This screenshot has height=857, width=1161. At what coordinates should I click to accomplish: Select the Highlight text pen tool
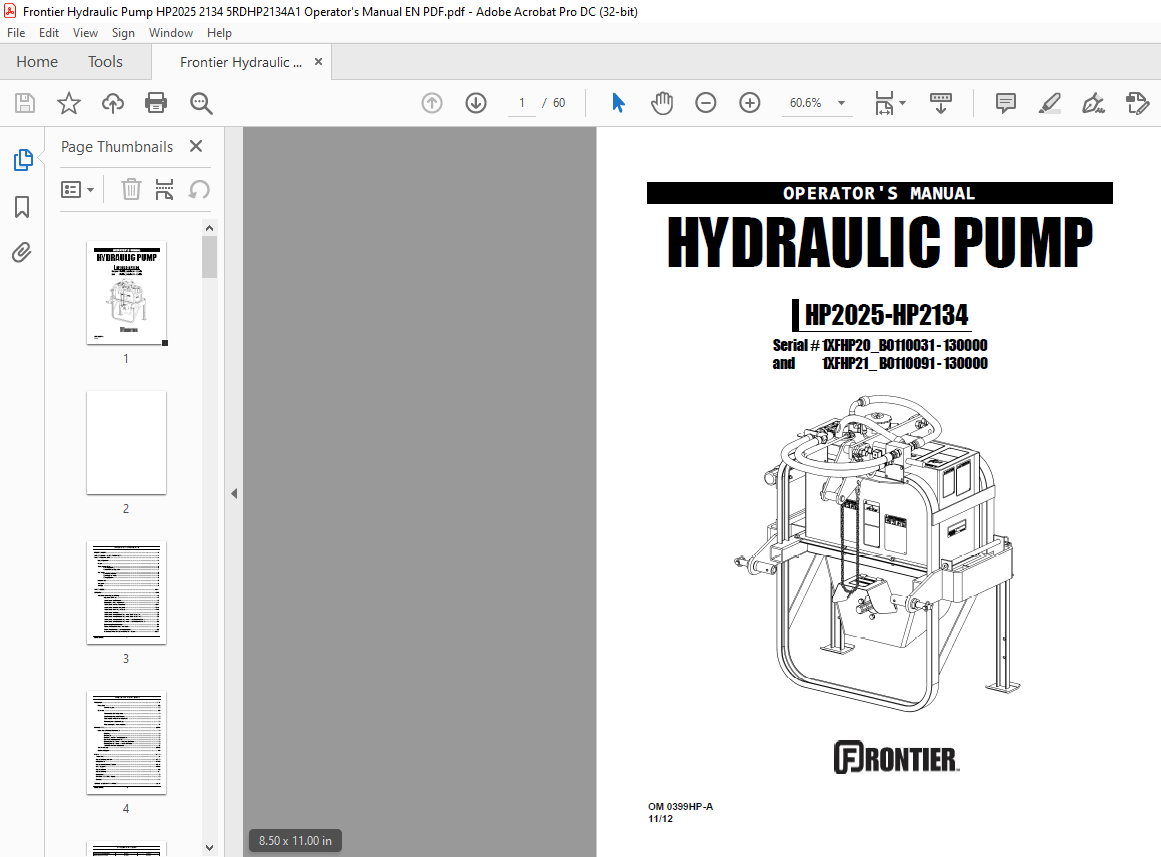click(1049, 103)
